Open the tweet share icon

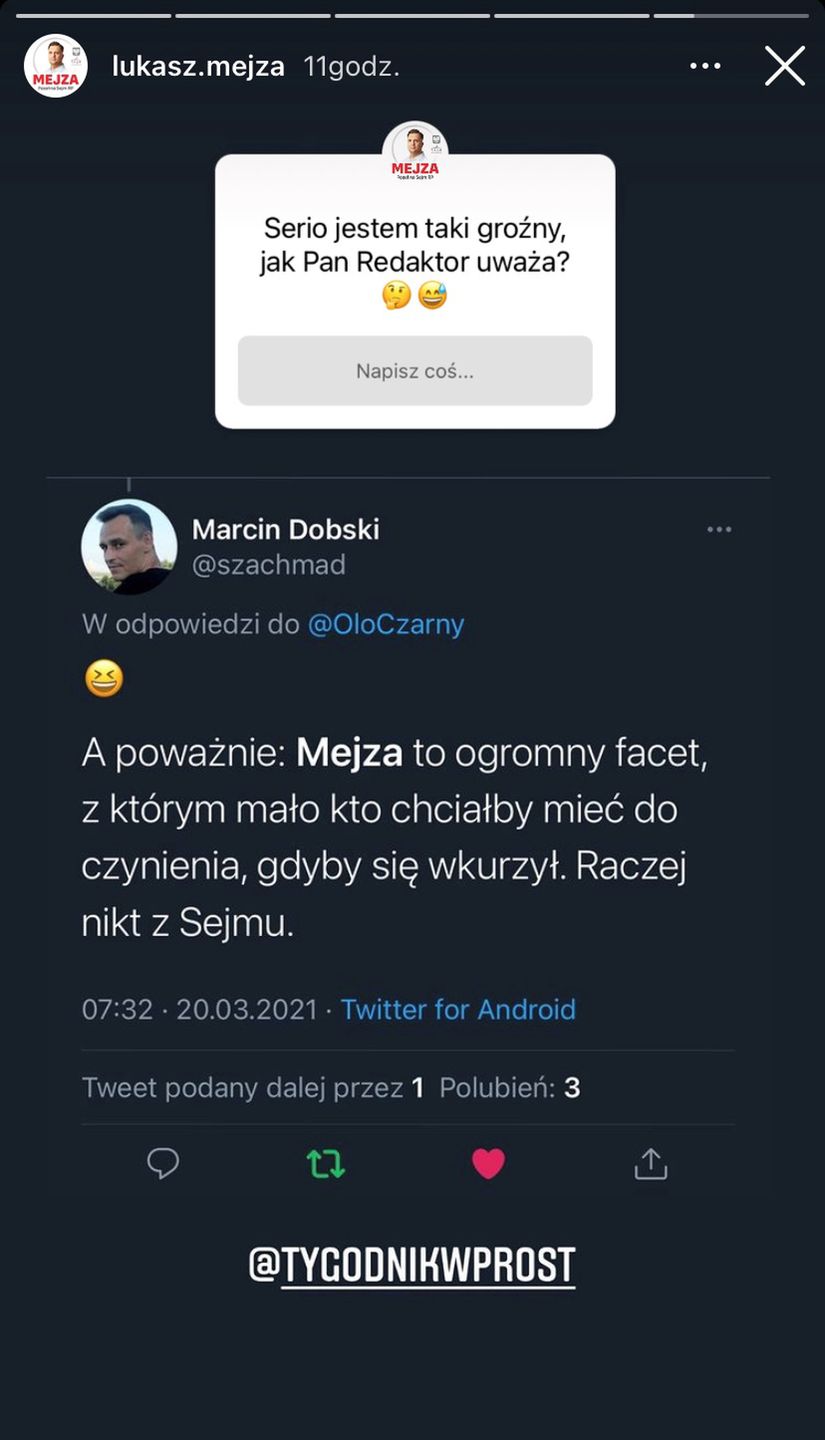(x=650, y=1163)
